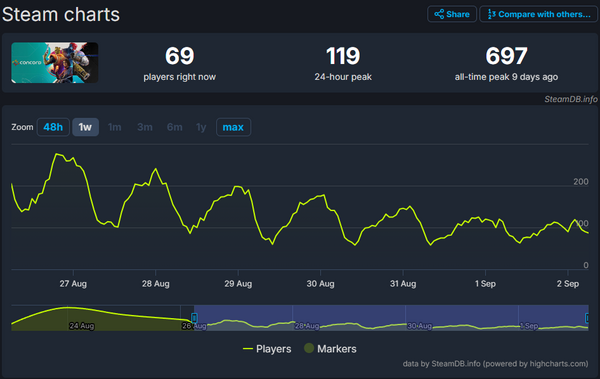Select the max zoom range
This screenshot has height=379, width=600.
click(x=233, y=127)
